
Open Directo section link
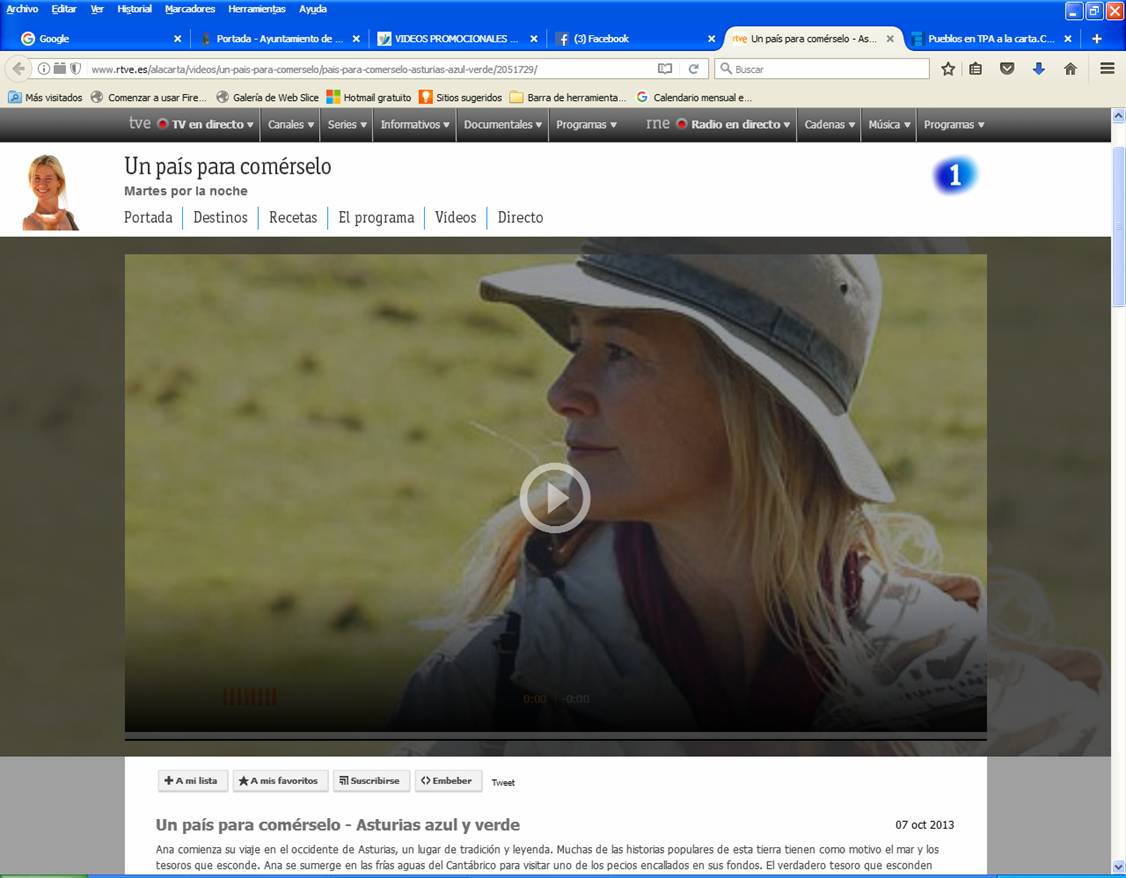point(521,218)
